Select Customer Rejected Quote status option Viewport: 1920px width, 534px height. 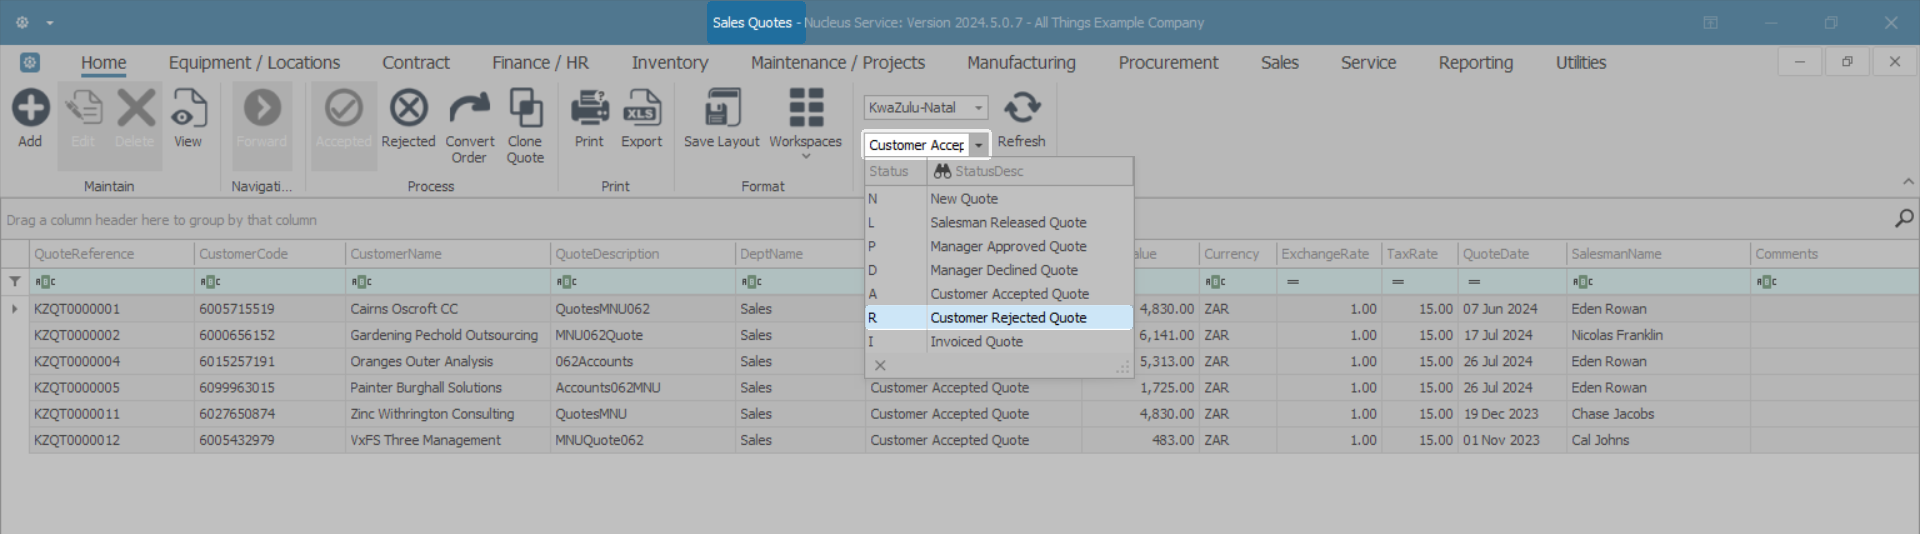click(x=1008, y=318)
